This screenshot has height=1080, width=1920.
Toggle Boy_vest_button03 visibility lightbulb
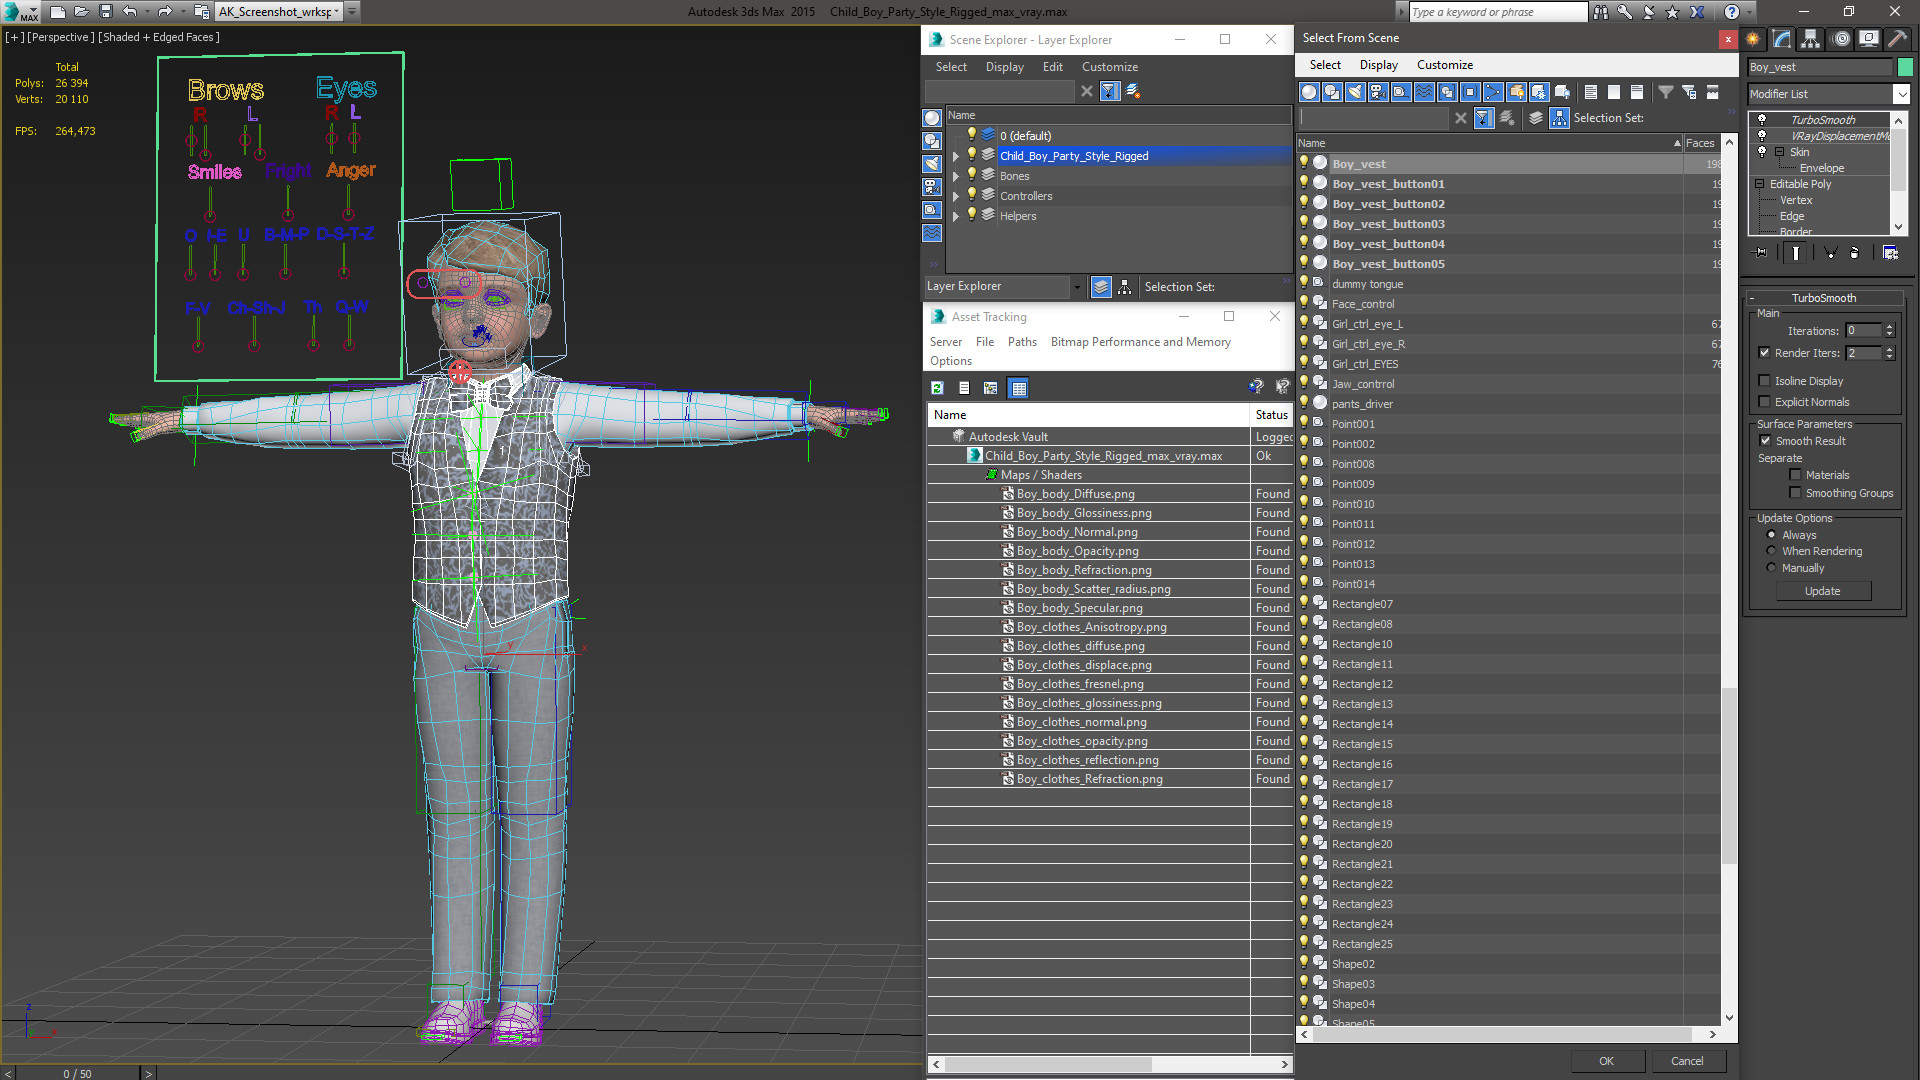point(1304,223)
